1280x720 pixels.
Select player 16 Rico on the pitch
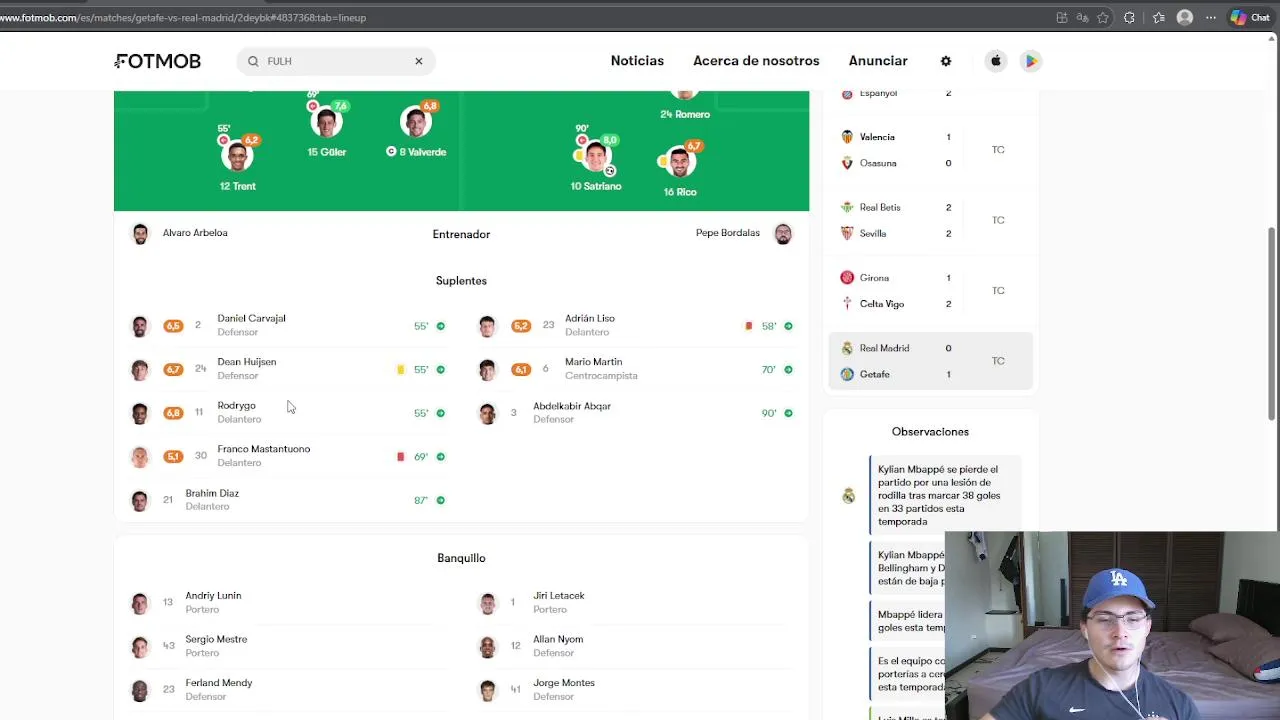coord(680,166)
